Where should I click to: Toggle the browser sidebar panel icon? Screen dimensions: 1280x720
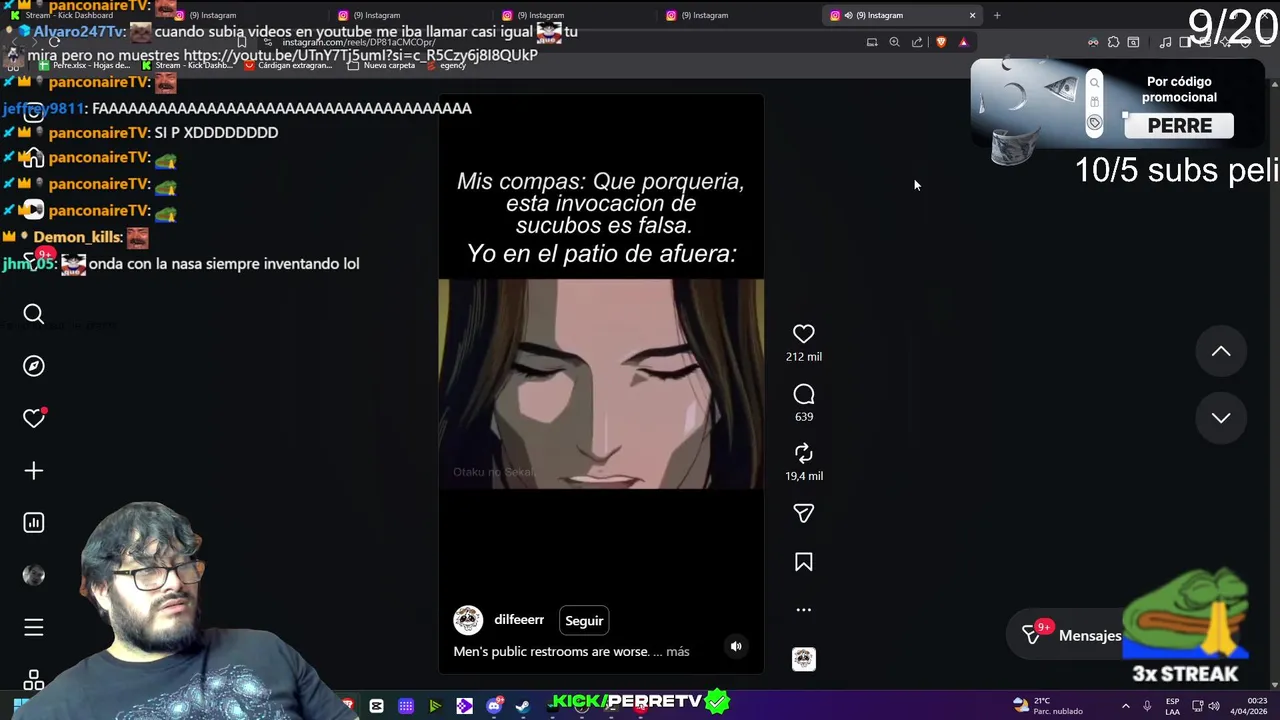tap(1185, 42)
